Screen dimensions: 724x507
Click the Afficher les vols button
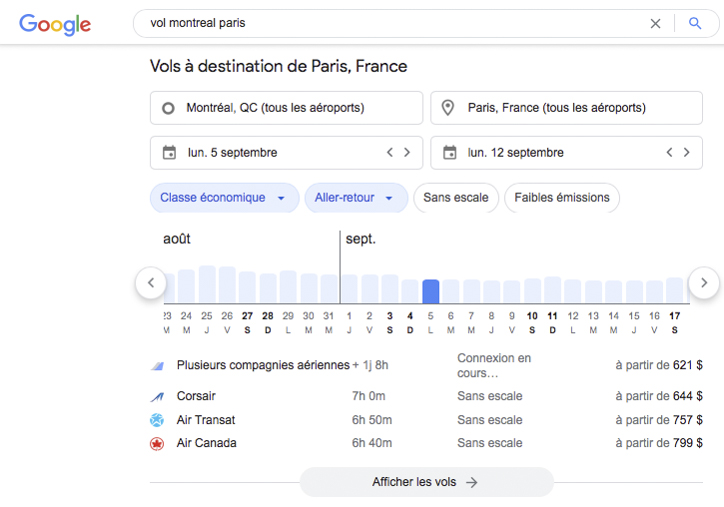(425, 482)
